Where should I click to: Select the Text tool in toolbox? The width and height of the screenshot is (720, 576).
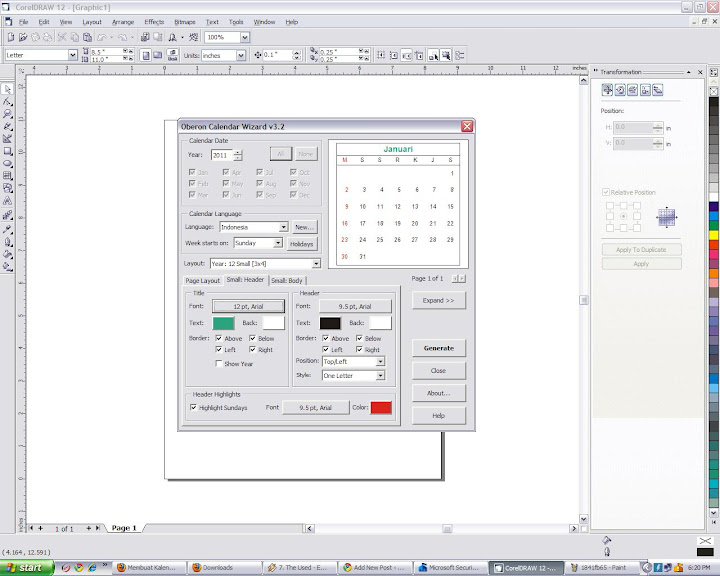tap(7, 201)
